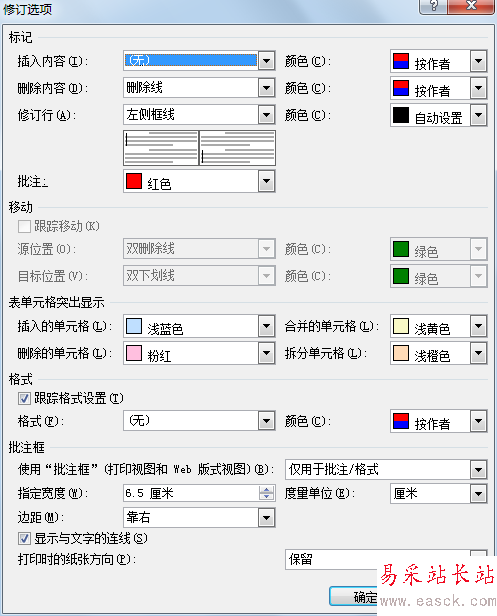Open the 度量单位 厘米 dropdown
This screenshot has height=616, width=497.
click(478, 493)
